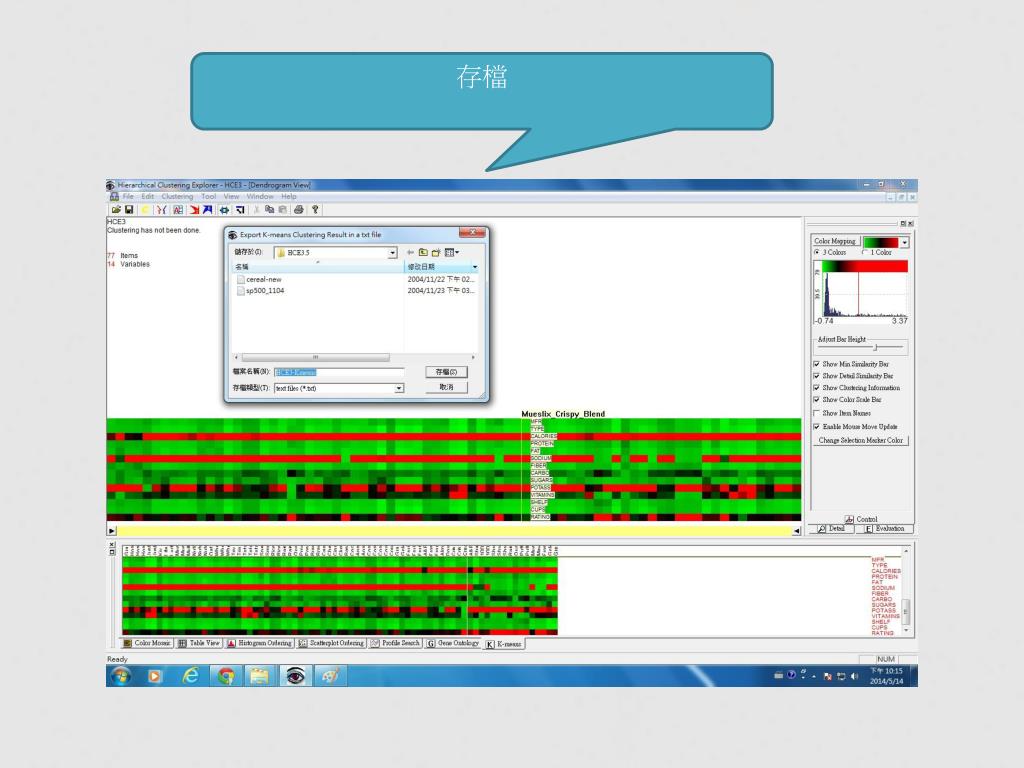This screenshot has height=768, width=1024.
Task: Click the Adjust Bar Height slider handle
Action: [x=876, y=347]
